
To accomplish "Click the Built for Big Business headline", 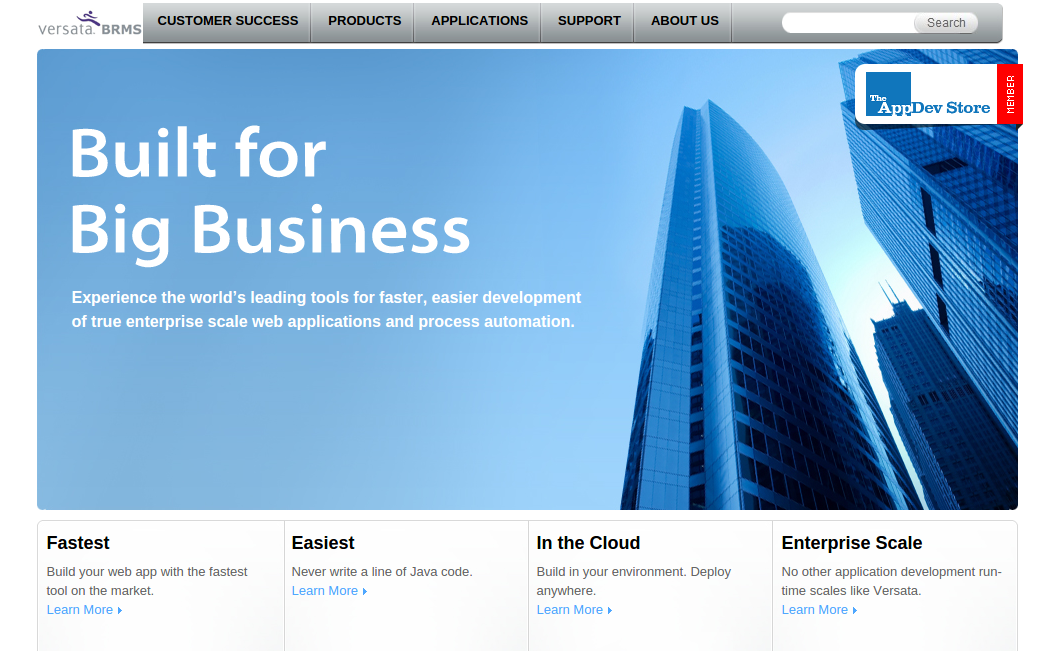I will pyautogui.click(x=270, y=192).
